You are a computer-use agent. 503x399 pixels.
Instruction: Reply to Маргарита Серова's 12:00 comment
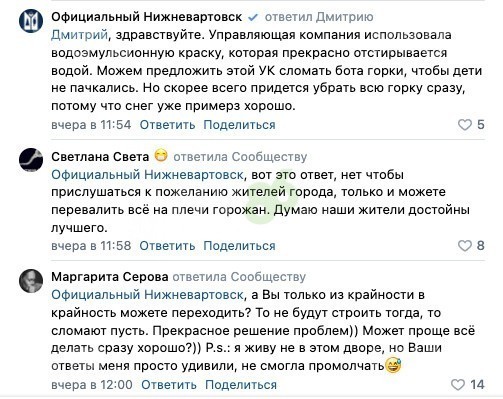click(169, 385)
